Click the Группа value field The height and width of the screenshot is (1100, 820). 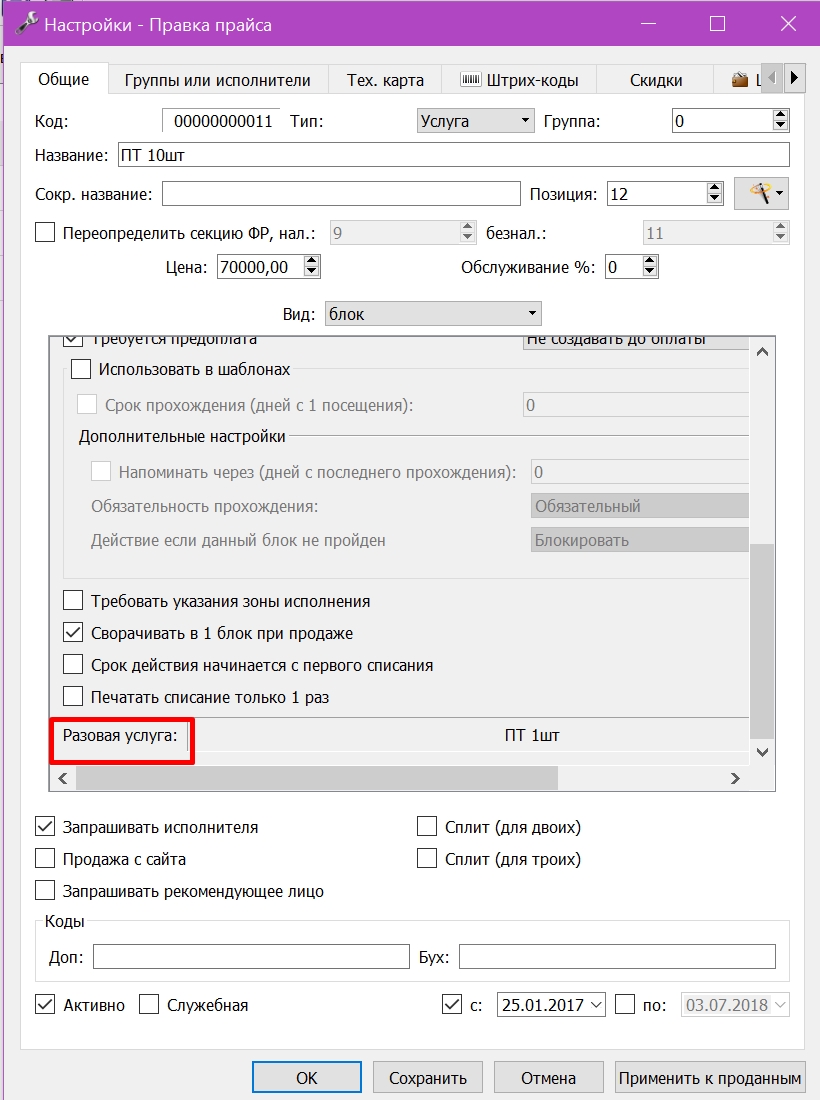(722, 121)
